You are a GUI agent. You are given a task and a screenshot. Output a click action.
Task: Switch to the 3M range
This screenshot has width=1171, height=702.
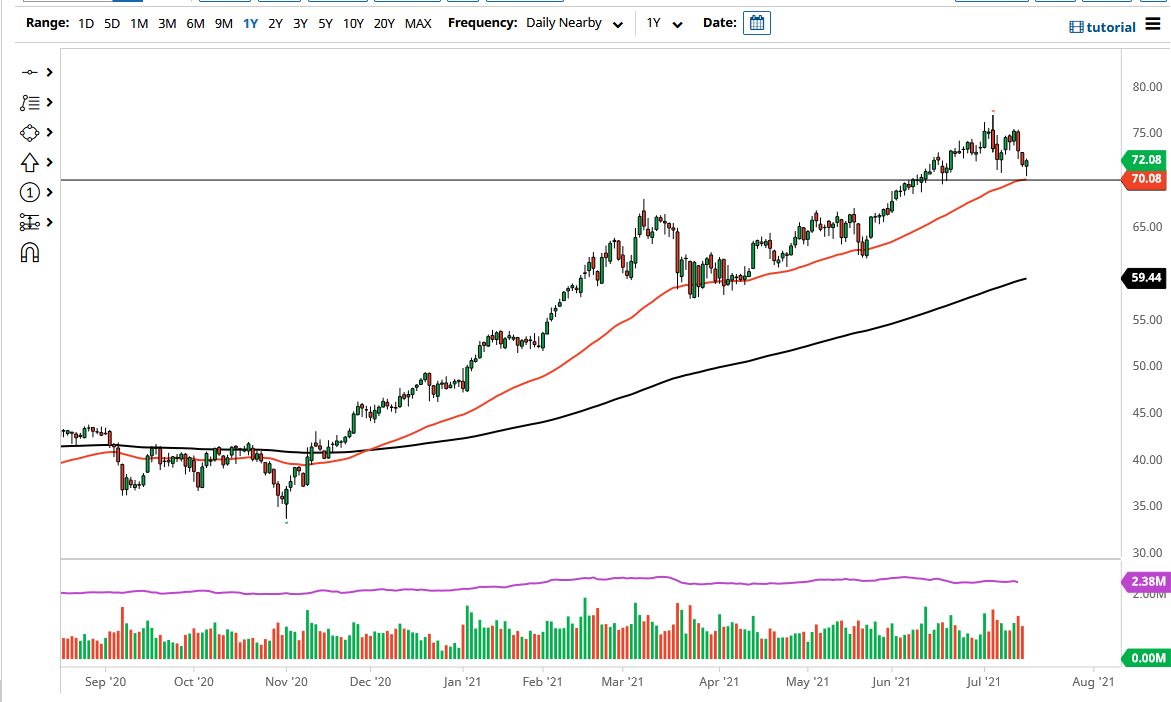167,22
